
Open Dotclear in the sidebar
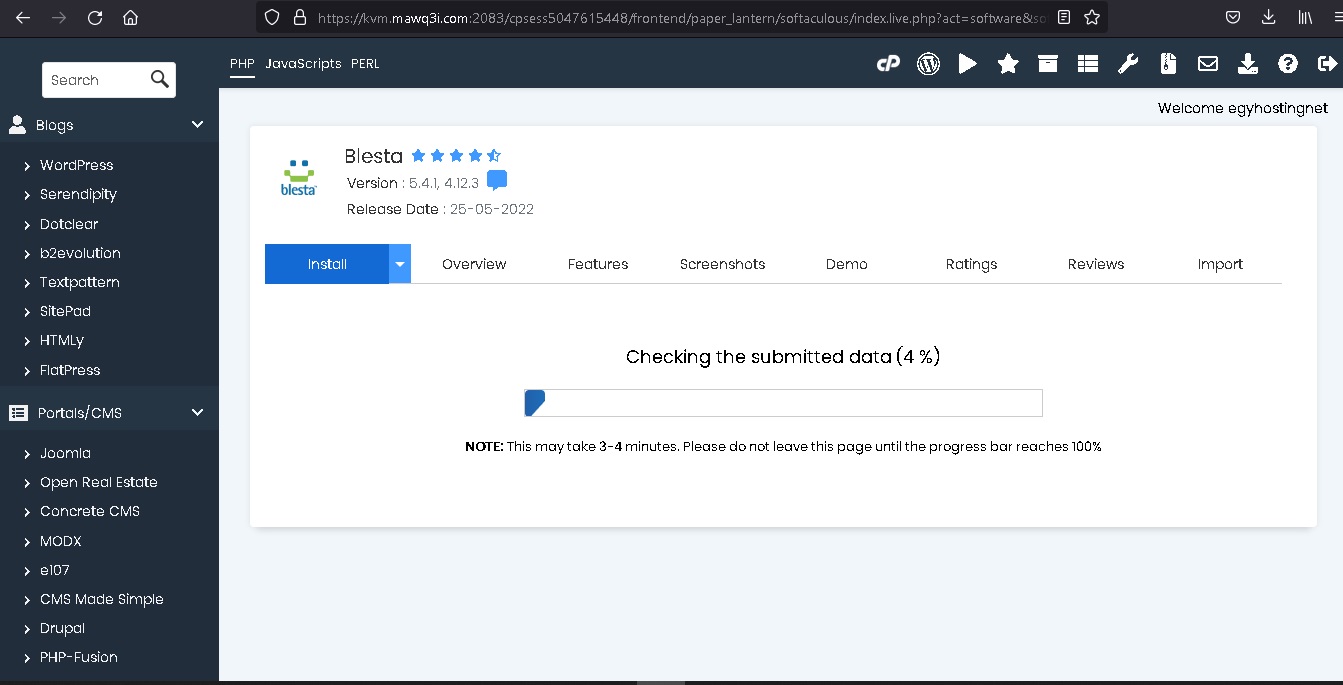pyautogui.click(x=69, y=224)
